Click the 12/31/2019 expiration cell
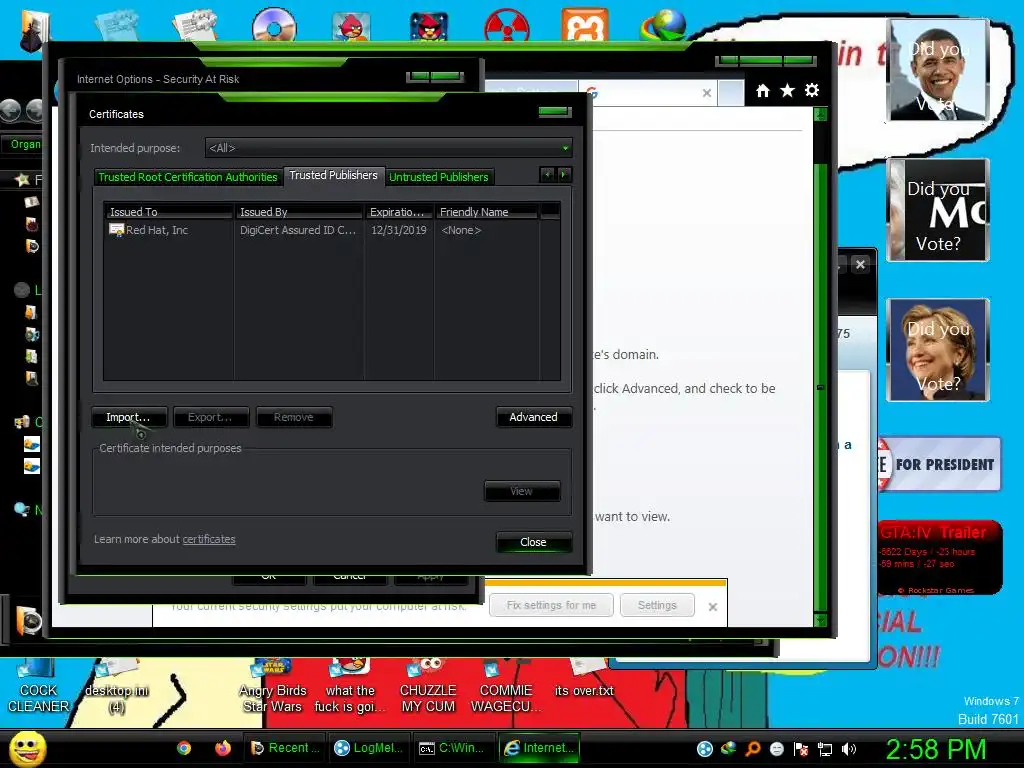 pos(399,230)
